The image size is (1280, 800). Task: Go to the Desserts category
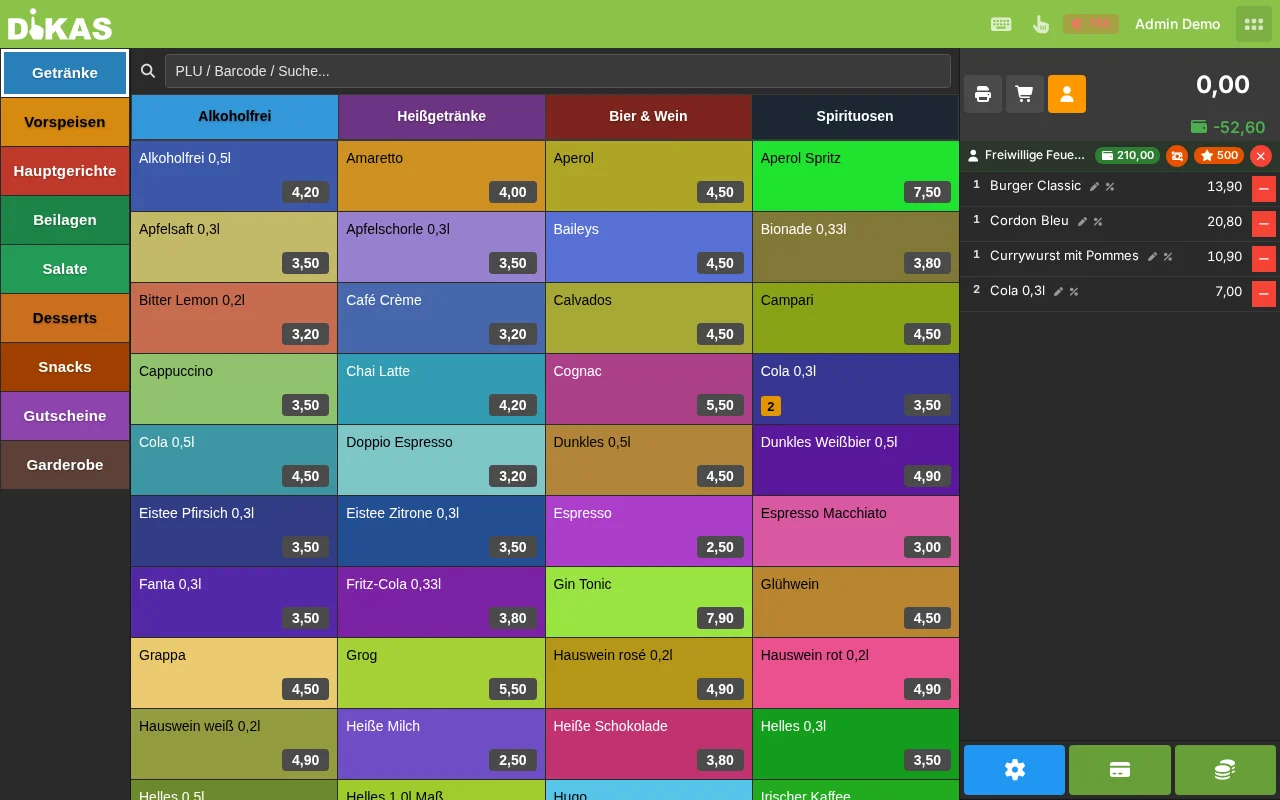(65, 318)
